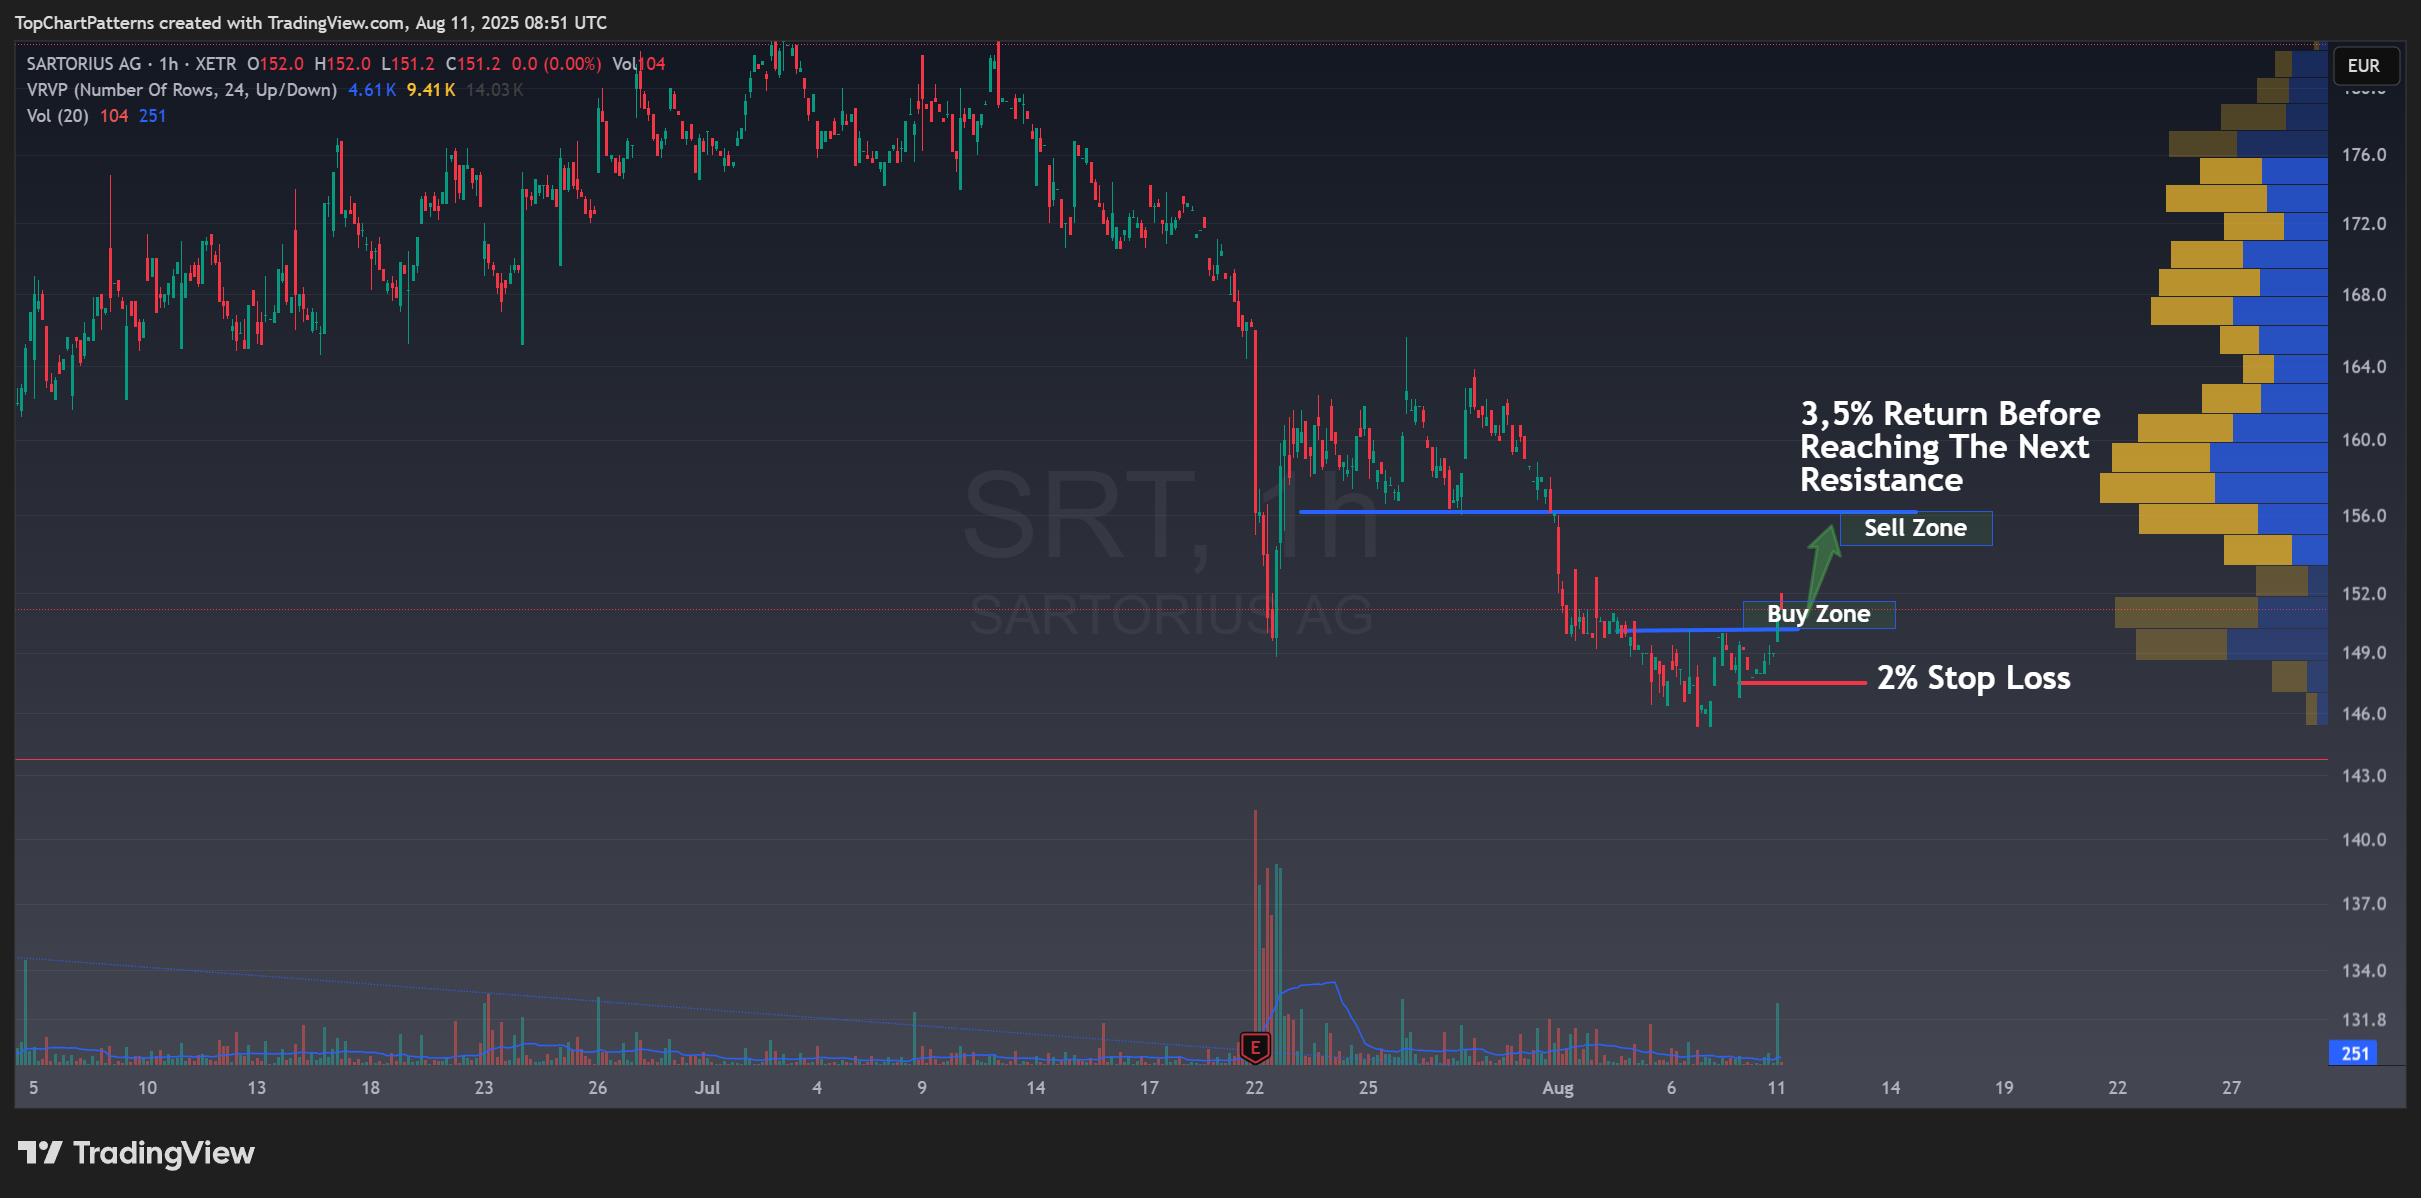The width and height of the screenshot is (2421, 1198).
Task: Click the 'Jul' label on time axis
Action: (707, 1088)
